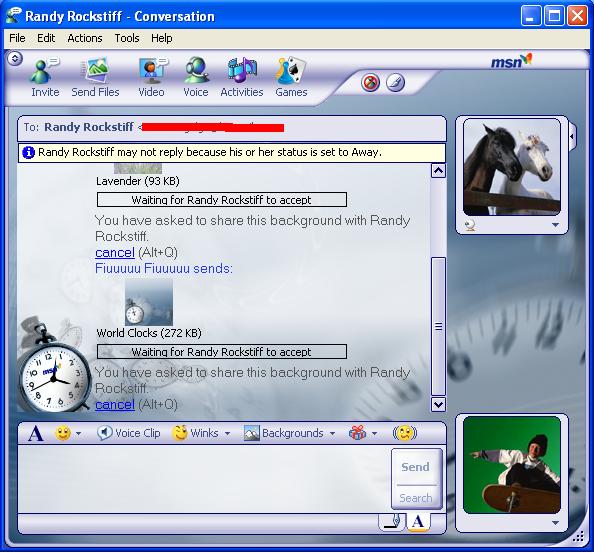The image size is (594, 553).
Task: Click 'Waiting for Randy Rockstiff' bar under World Clocks
Action: (x=222, y=351)
